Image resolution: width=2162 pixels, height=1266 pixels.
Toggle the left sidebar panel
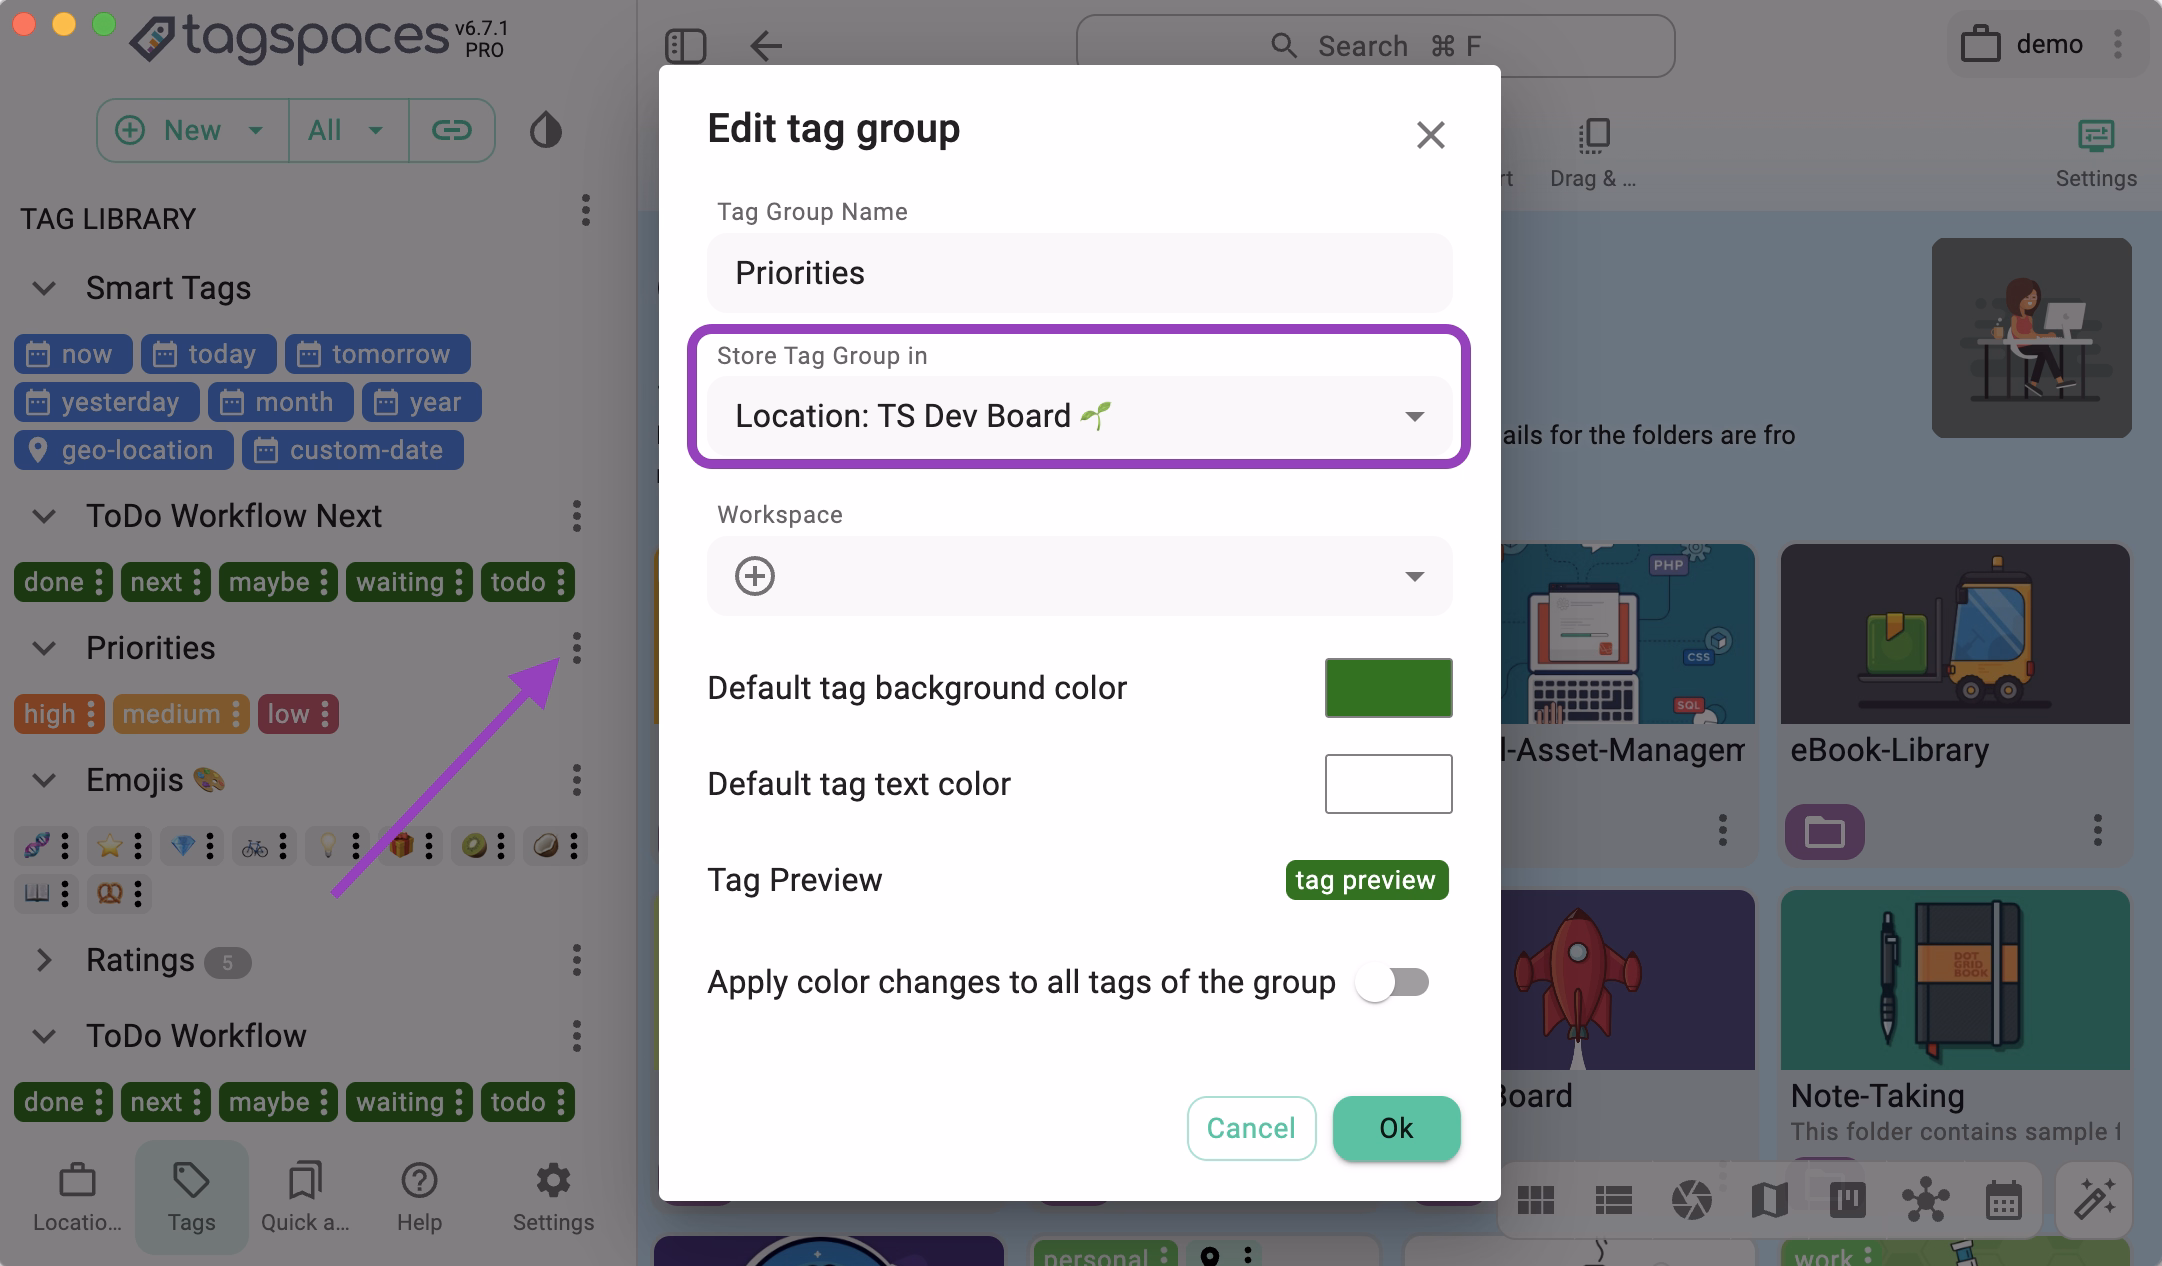[686, 46]
